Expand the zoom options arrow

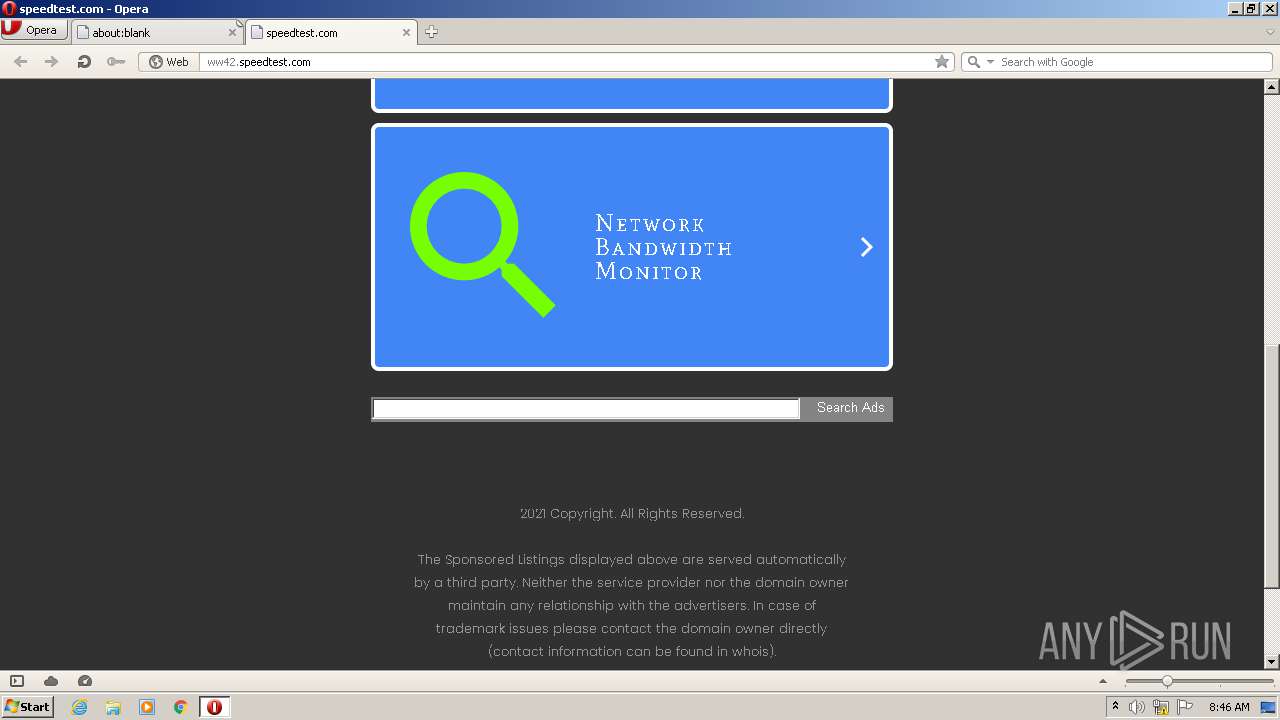click(x=1103, y=681)
